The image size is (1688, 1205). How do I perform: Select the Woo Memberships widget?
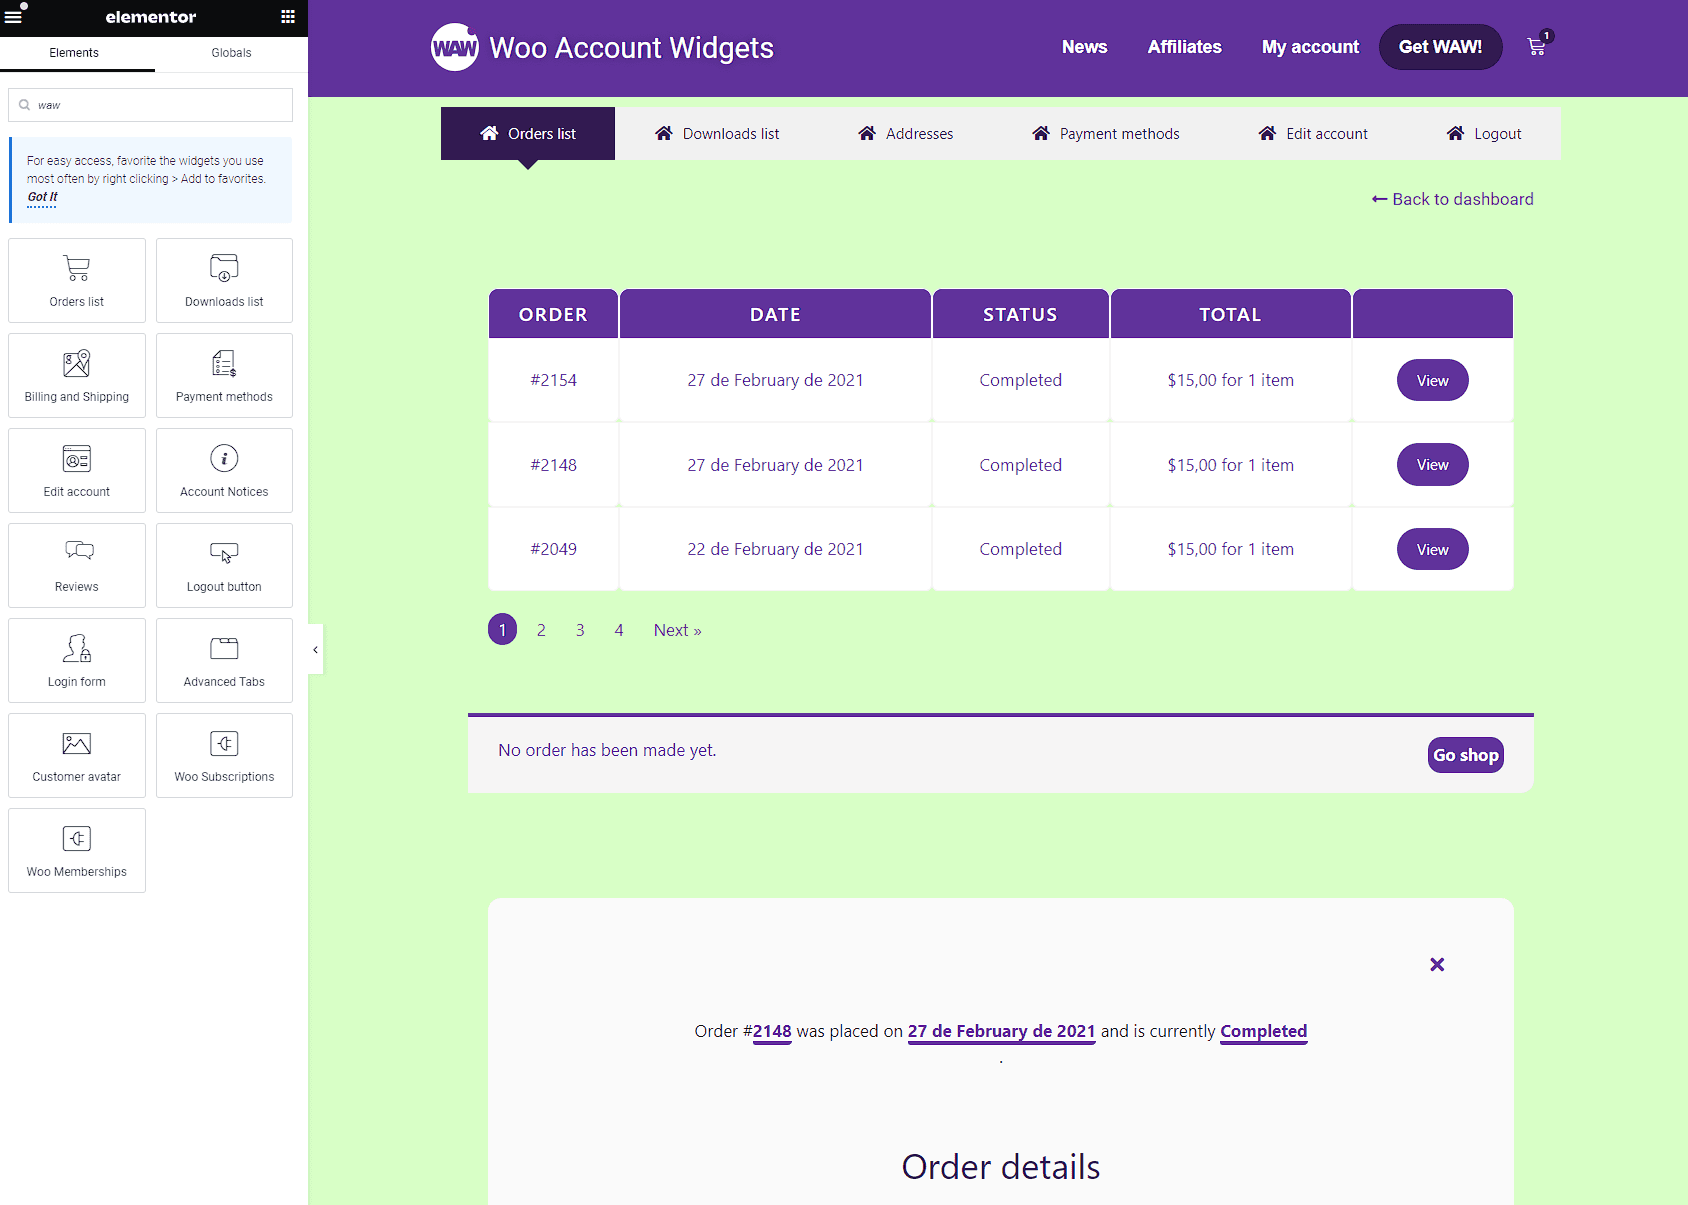77,850
